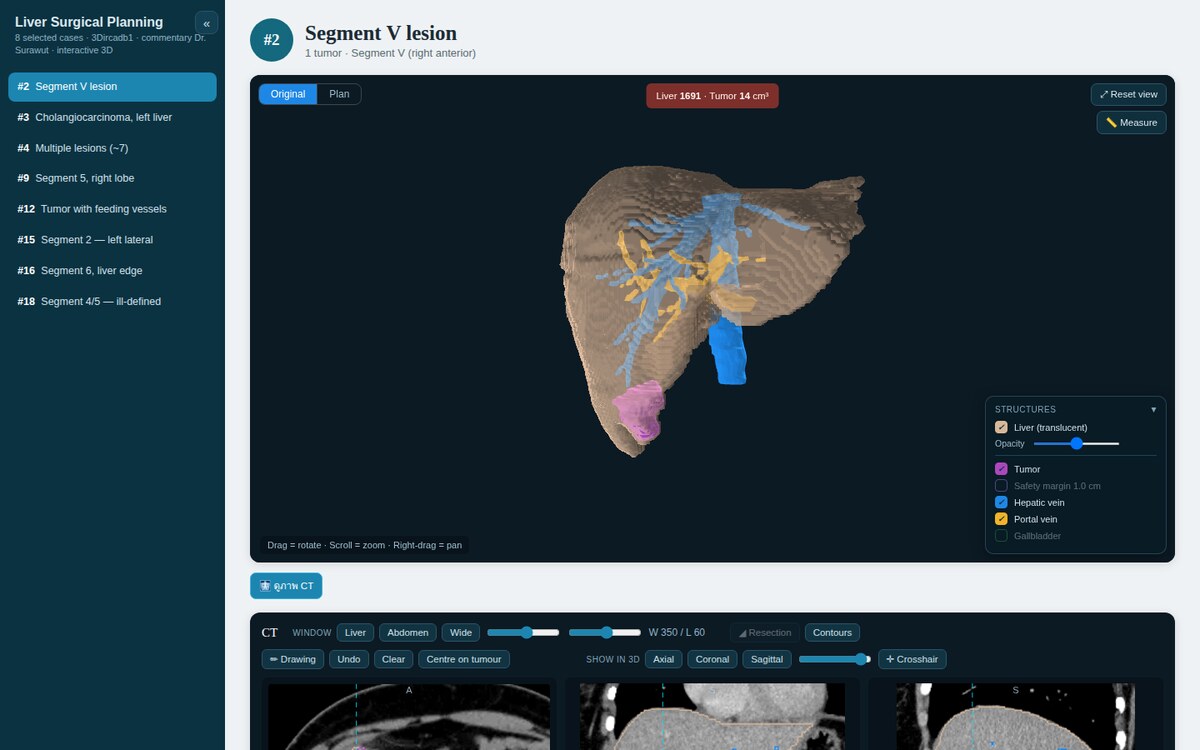Show Coronal plane in 3D
The width and height of the screenshot is (1200, 750).
(x=712, y=659)
